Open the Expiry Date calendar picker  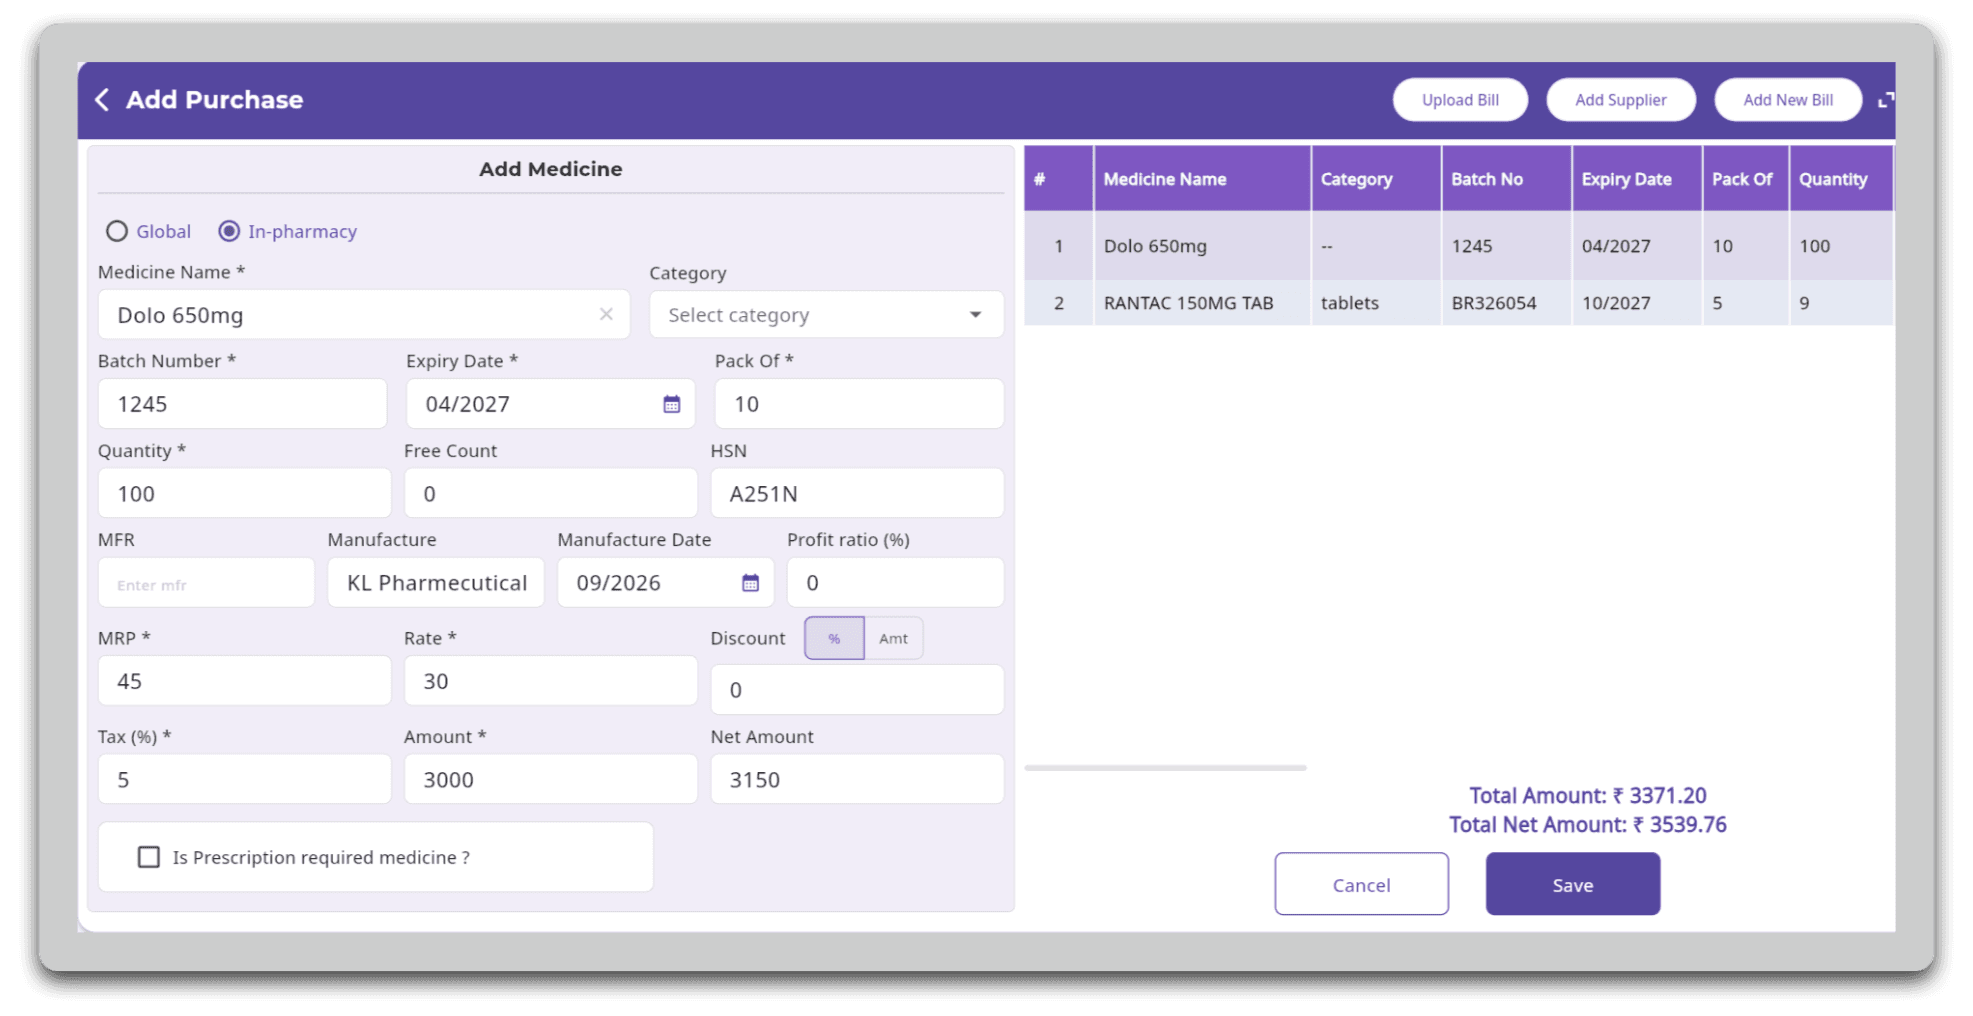pyautogui.click(x=672, y=404)
